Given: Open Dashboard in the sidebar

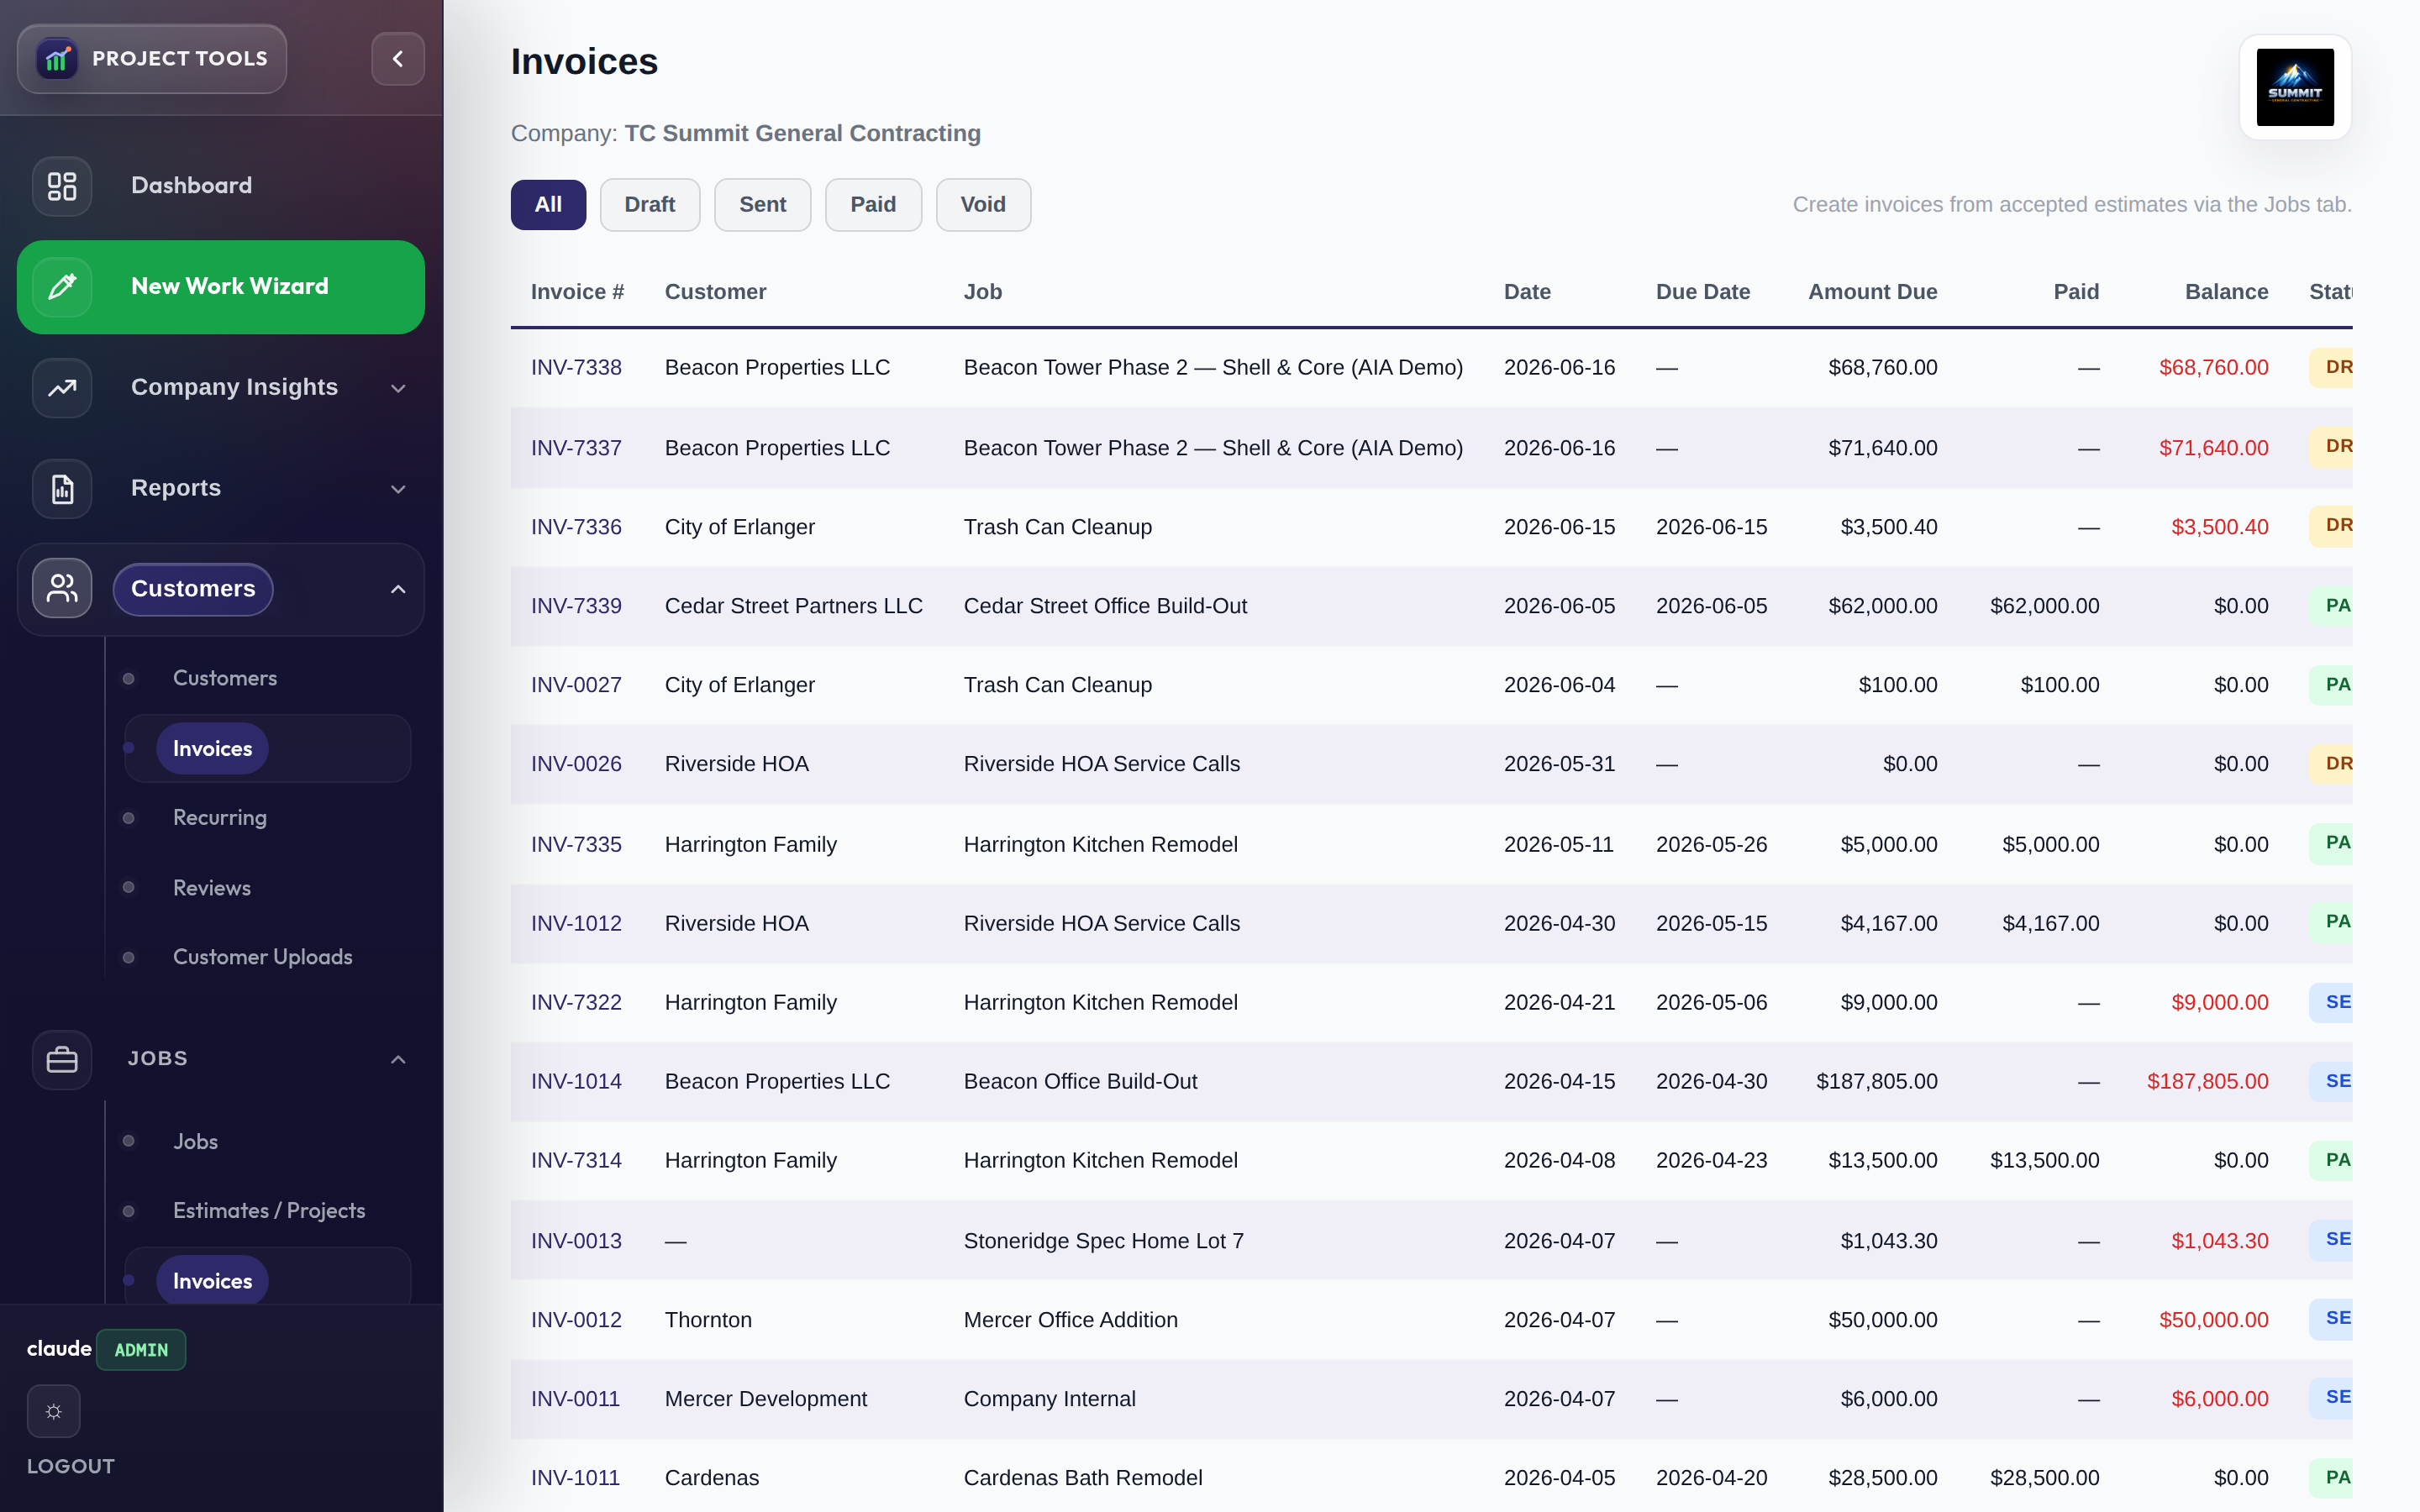Looking at the screenshot, I should (191, 186).
